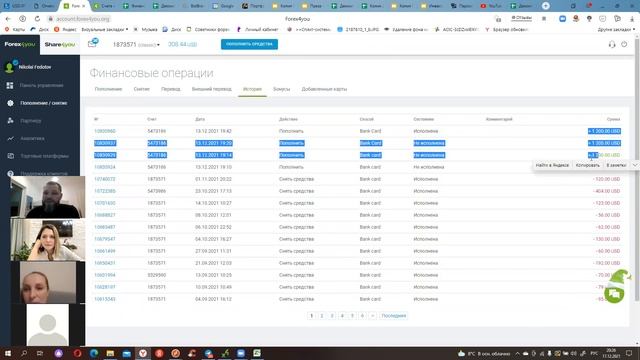Open Task View on taskbar
This screenshot has height=360, width=640.
coord(40,353)
